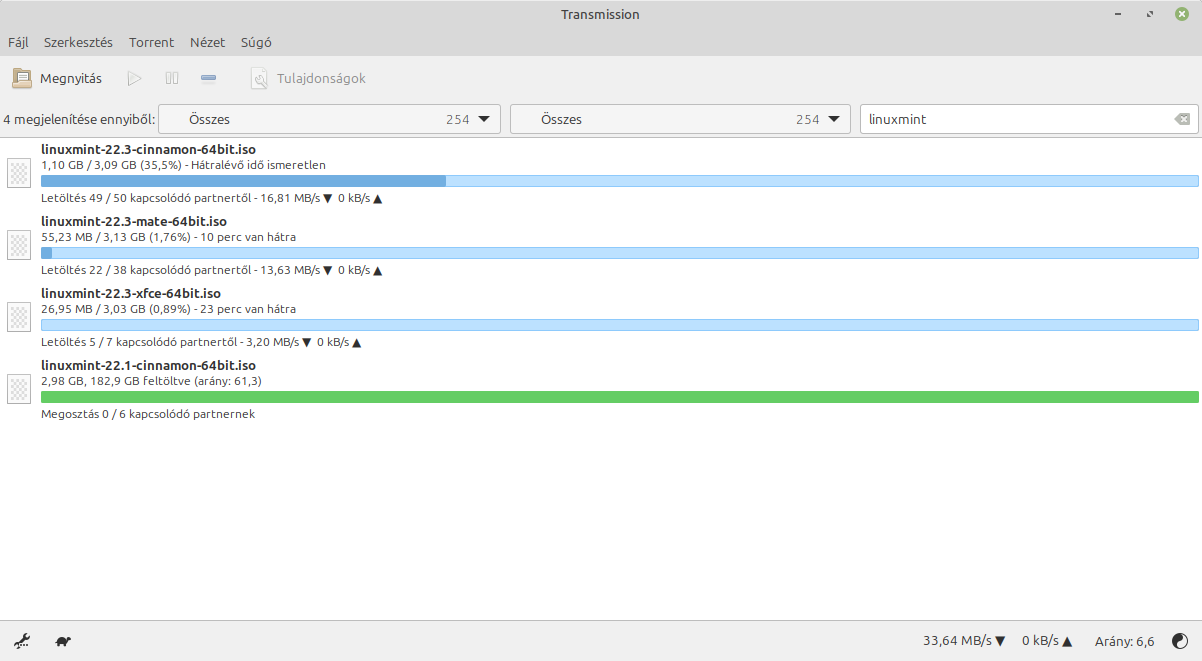Clear the linuxmint search text
The width and height of the screenshot is (1202, 661).
(1182, 119)
